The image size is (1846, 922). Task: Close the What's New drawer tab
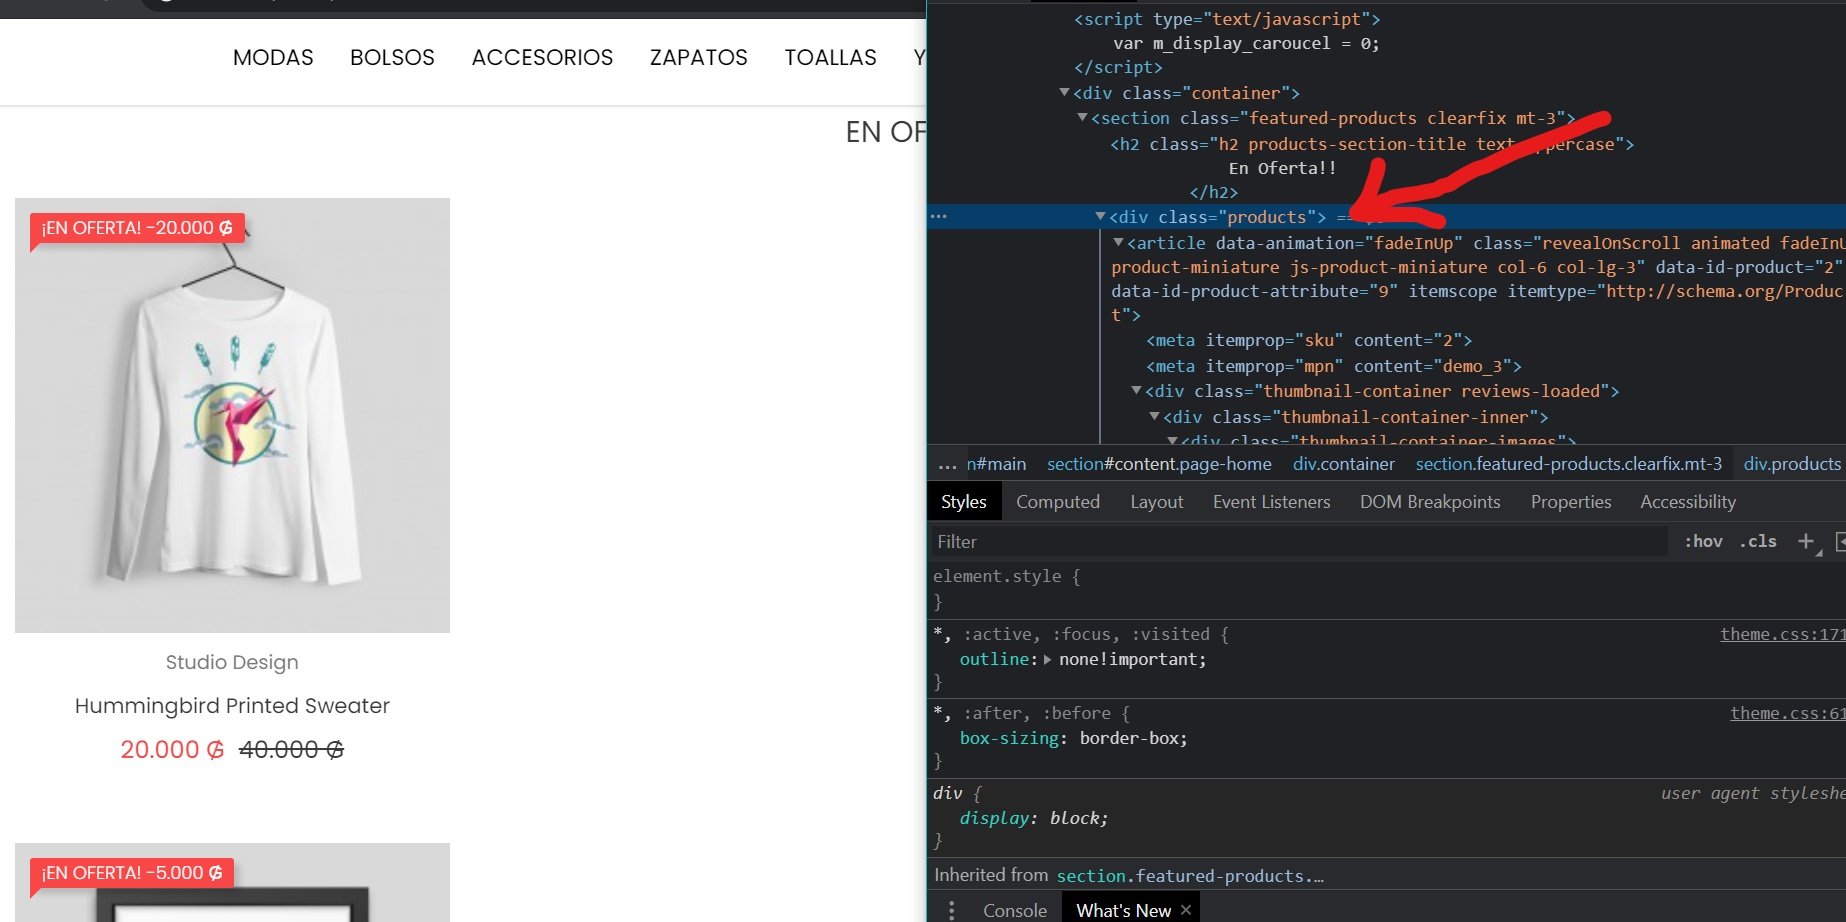coord(1186,910)
